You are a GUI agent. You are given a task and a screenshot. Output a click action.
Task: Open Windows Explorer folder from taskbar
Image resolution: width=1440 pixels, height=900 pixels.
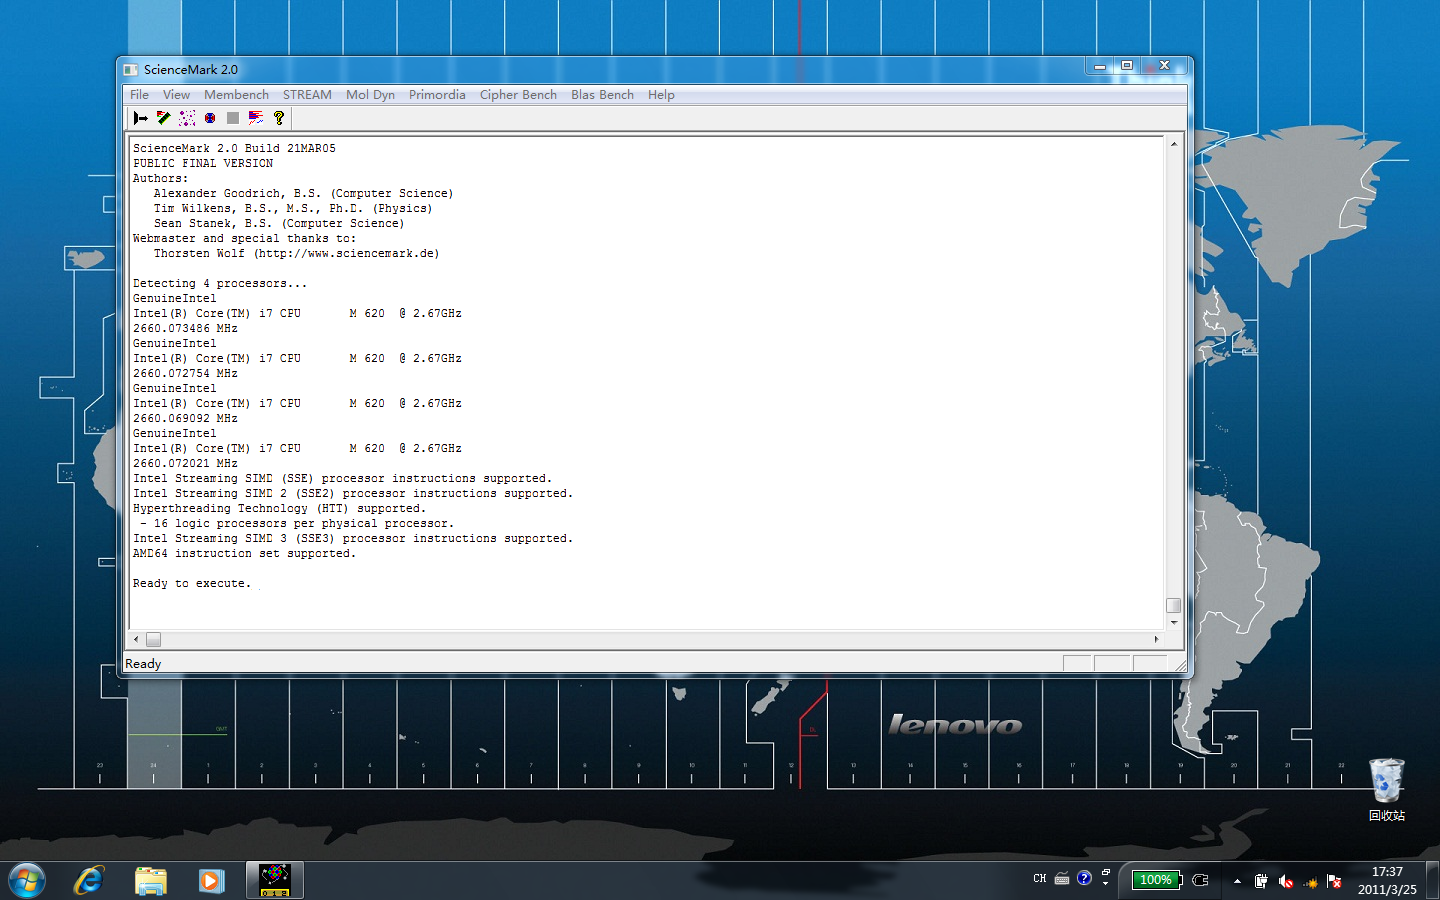point(151,880)
